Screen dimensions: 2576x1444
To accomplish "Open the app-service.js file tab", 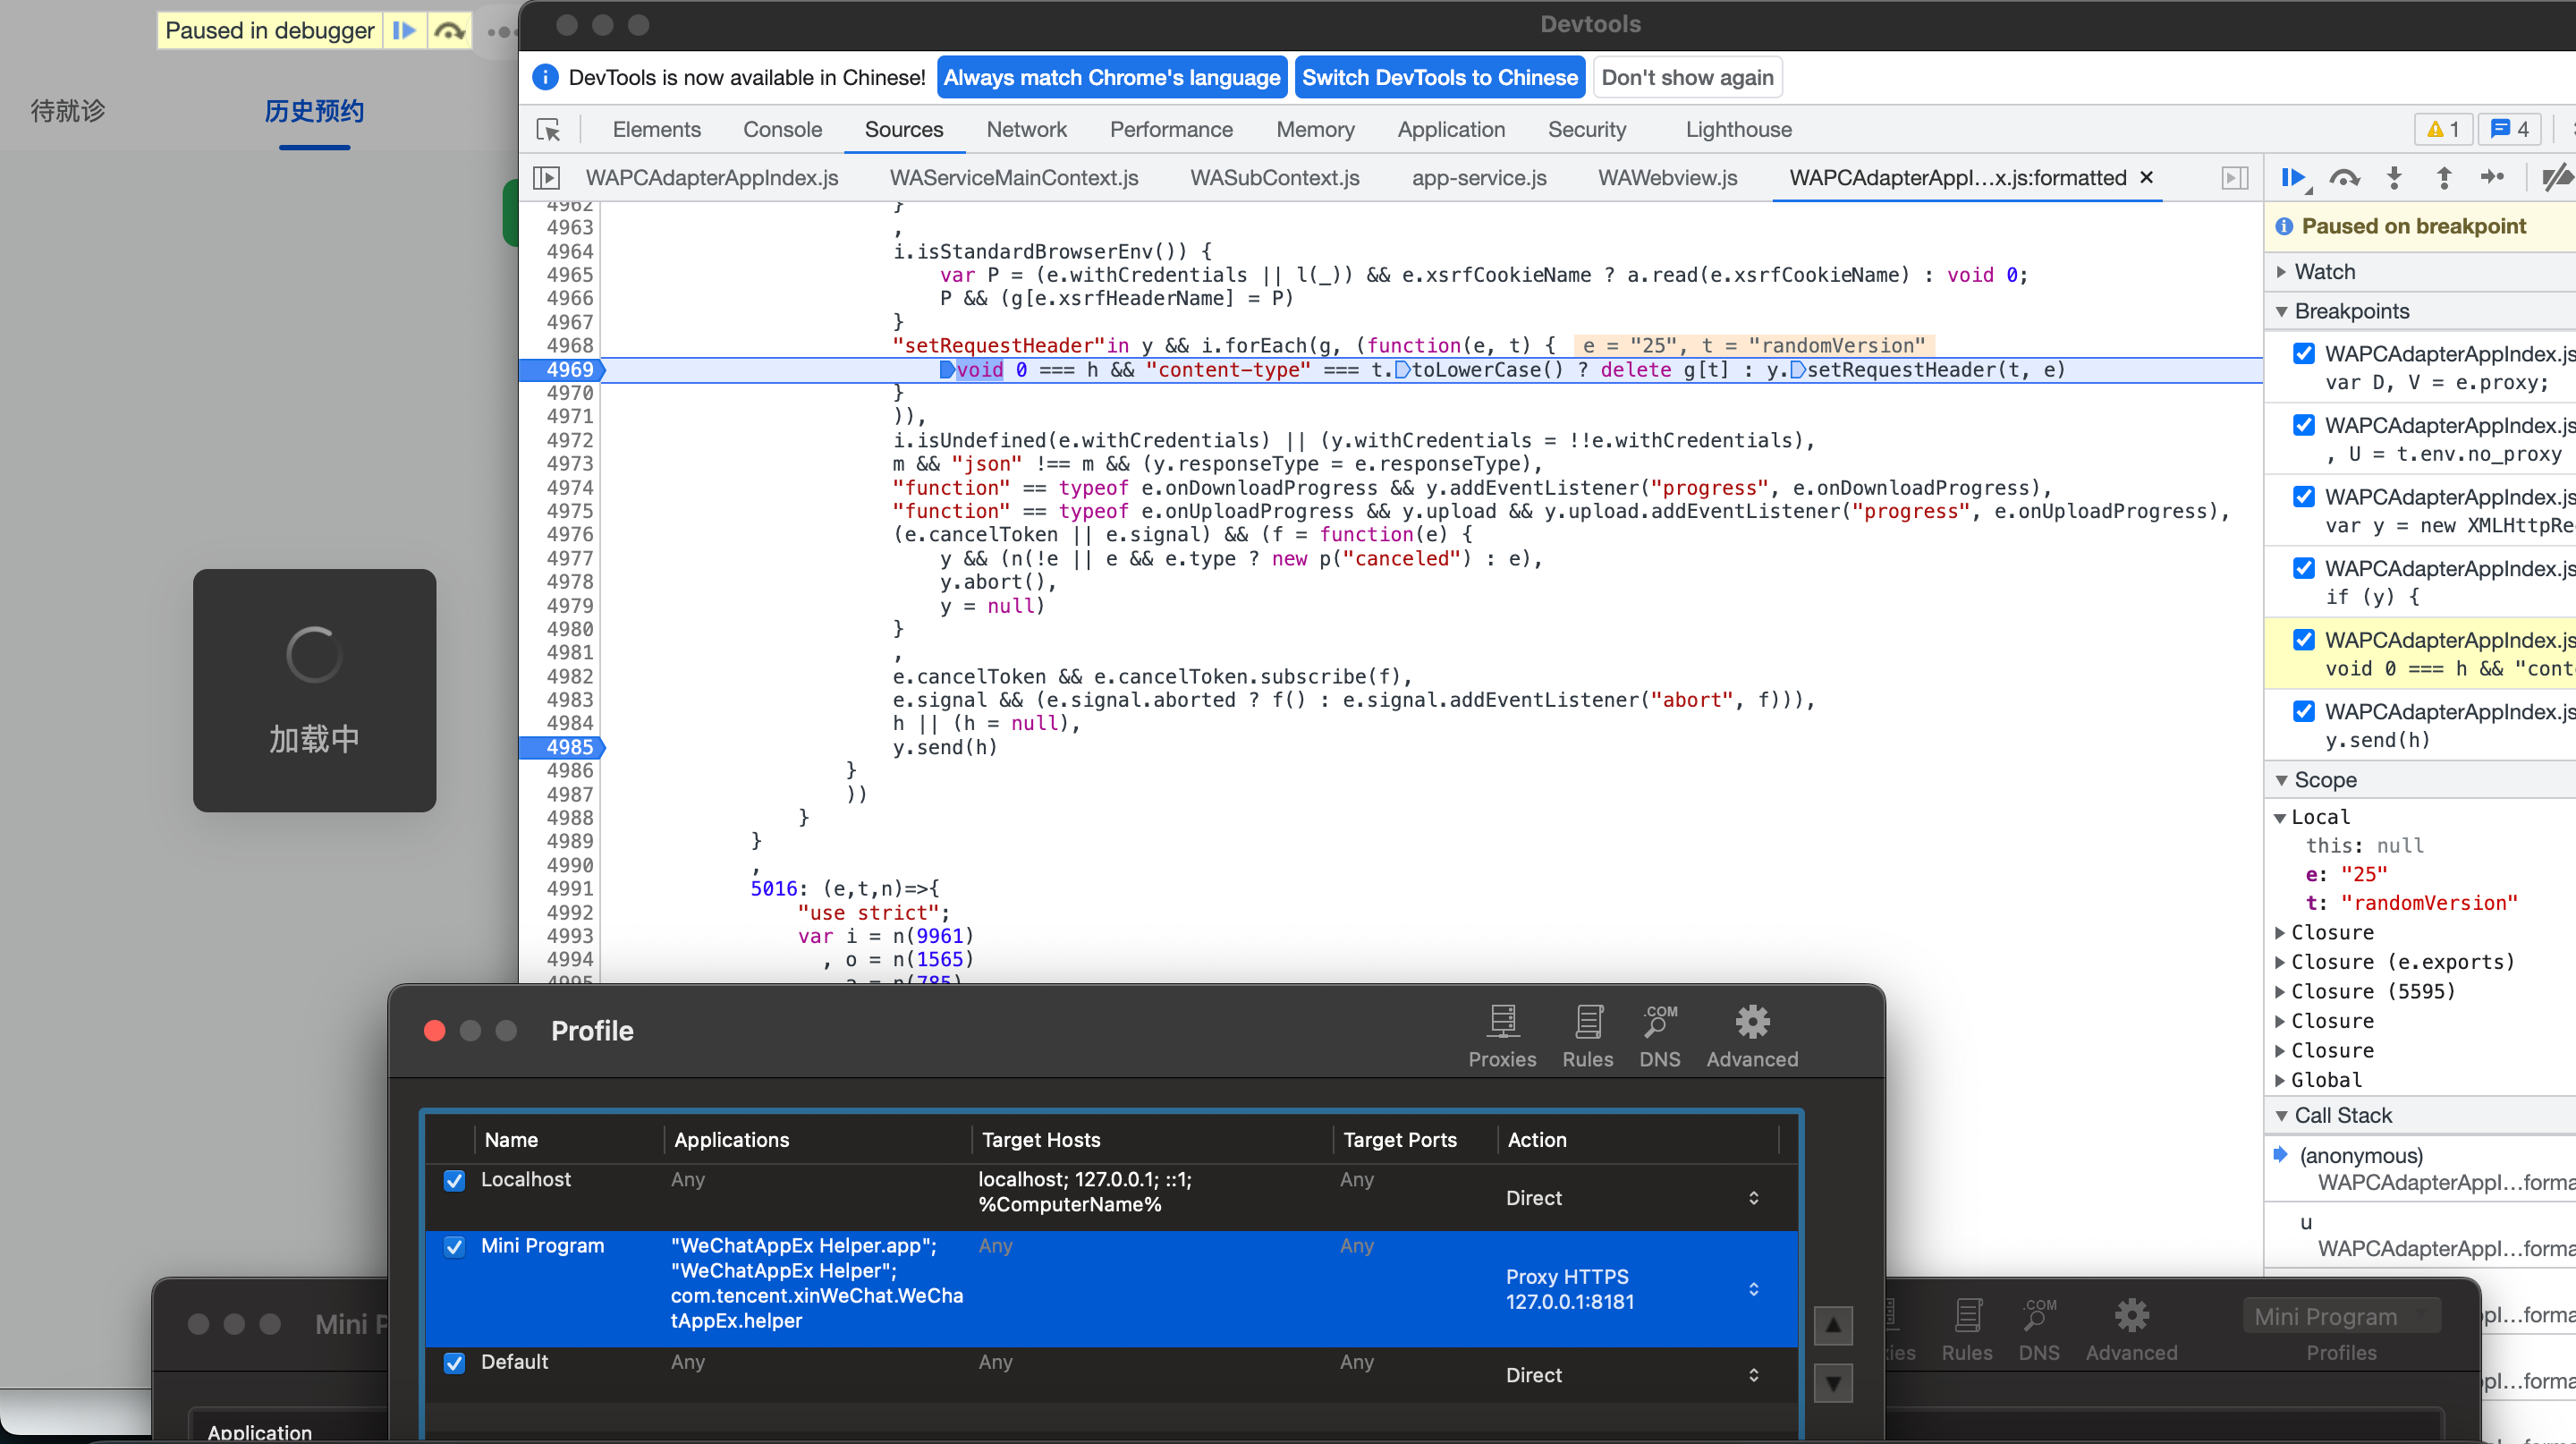I will click(x=1479, y=178).
